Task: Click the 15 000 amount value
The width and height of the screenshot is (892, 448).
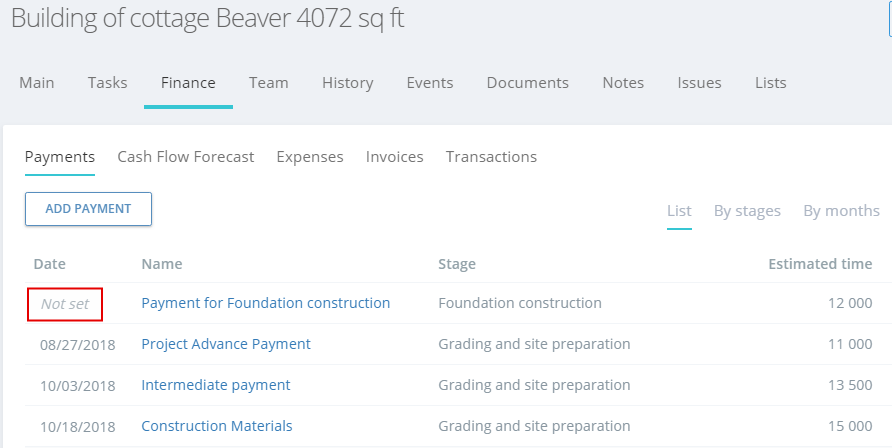Action: pyautogui.click(x=850, y=426)
